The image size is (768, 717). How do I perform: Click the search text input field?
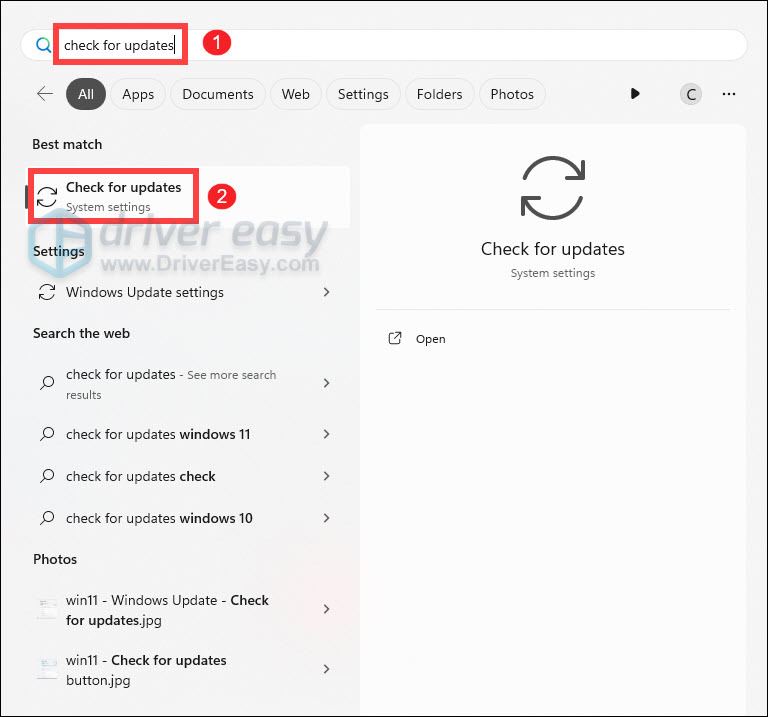[x=400, y=45]
